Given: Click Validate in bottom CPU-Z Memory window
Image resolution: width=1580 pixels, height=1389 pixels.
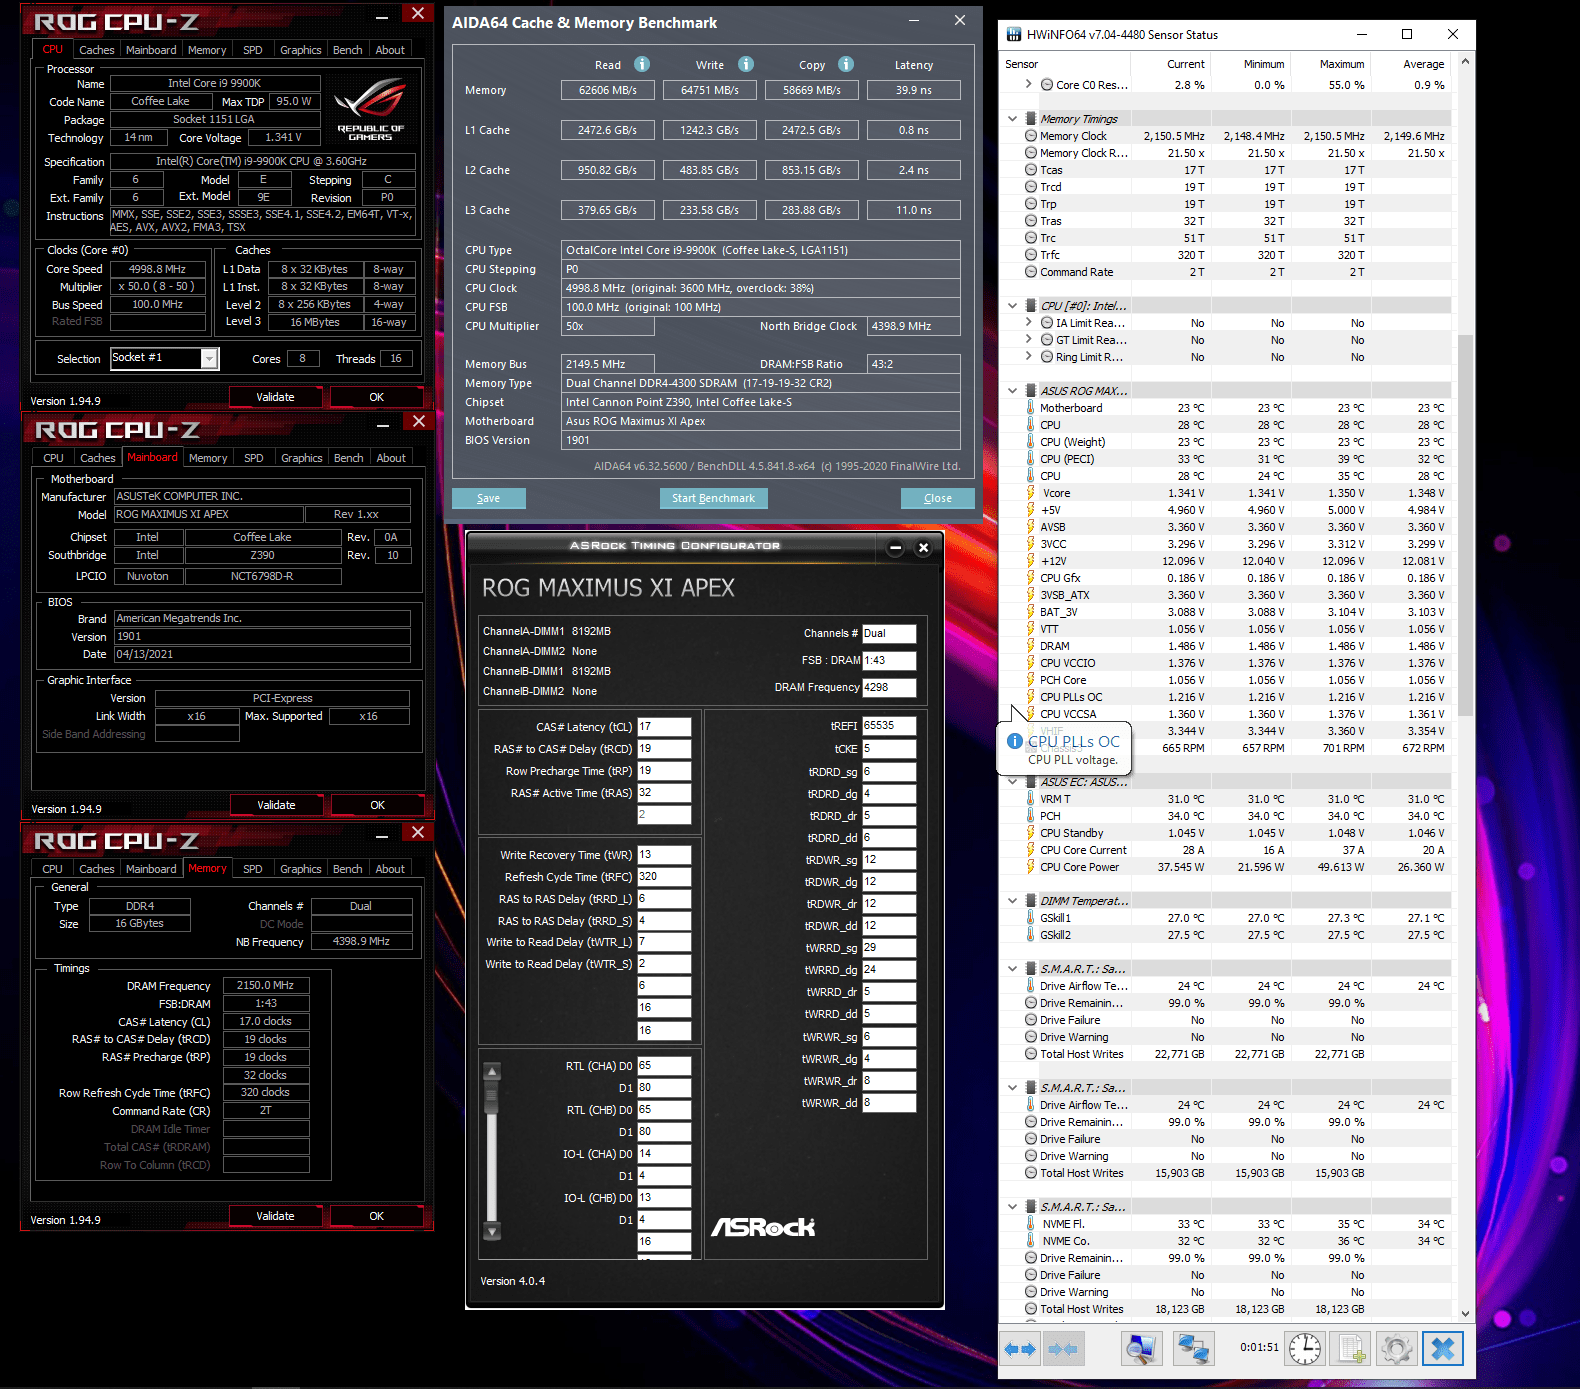Looking at the screenshot, I should (x=275, y=1216).
